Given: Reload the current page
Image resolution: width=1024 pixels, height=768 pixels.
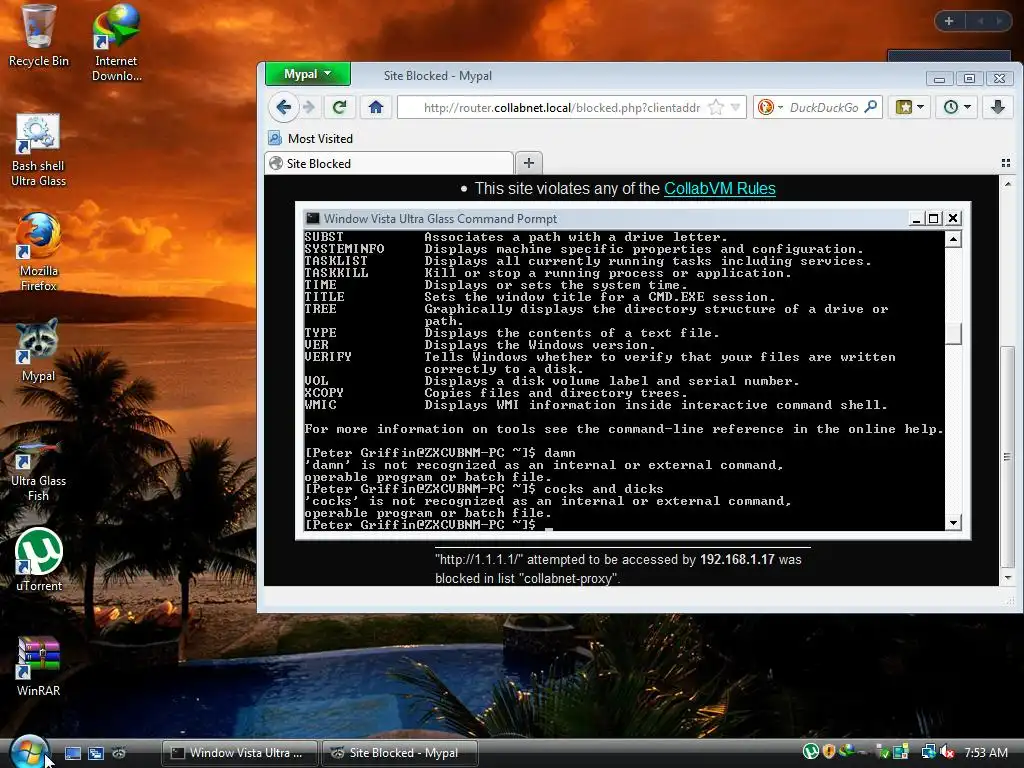Looking at the screenshot, I should [x=340, y=107].
